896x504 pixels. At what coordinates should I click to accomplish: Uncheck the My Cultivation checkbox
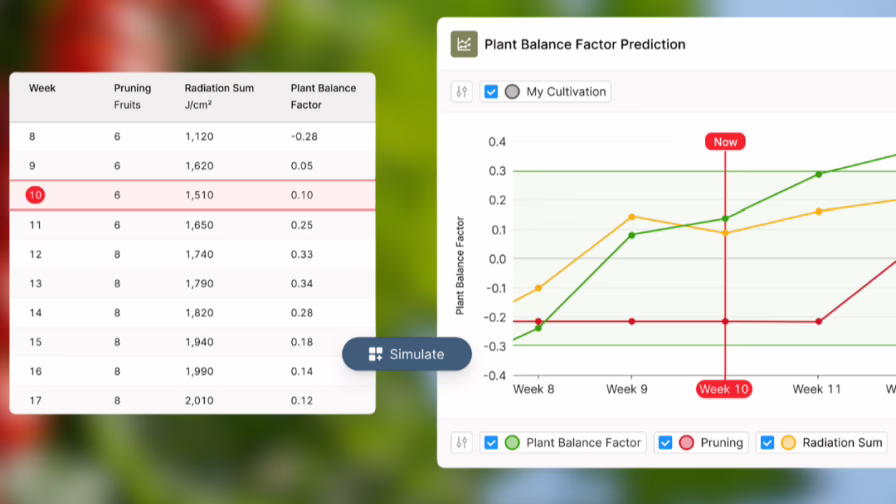point(491,91)
